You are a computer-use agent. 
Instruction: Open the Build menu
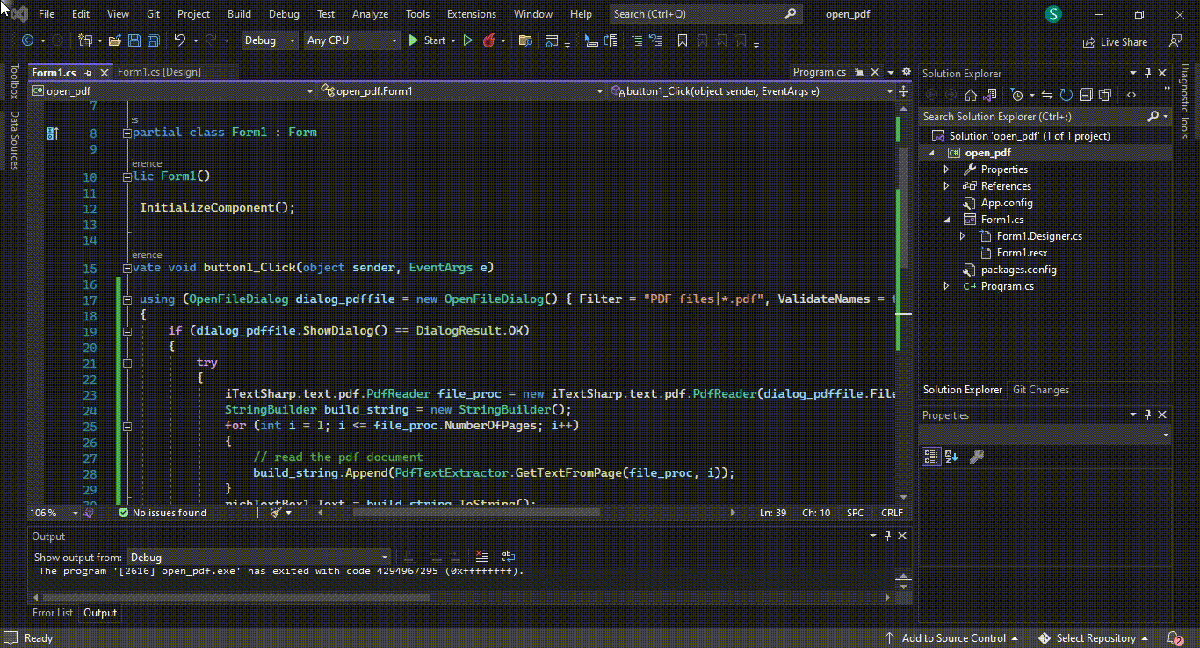[239, 14]
